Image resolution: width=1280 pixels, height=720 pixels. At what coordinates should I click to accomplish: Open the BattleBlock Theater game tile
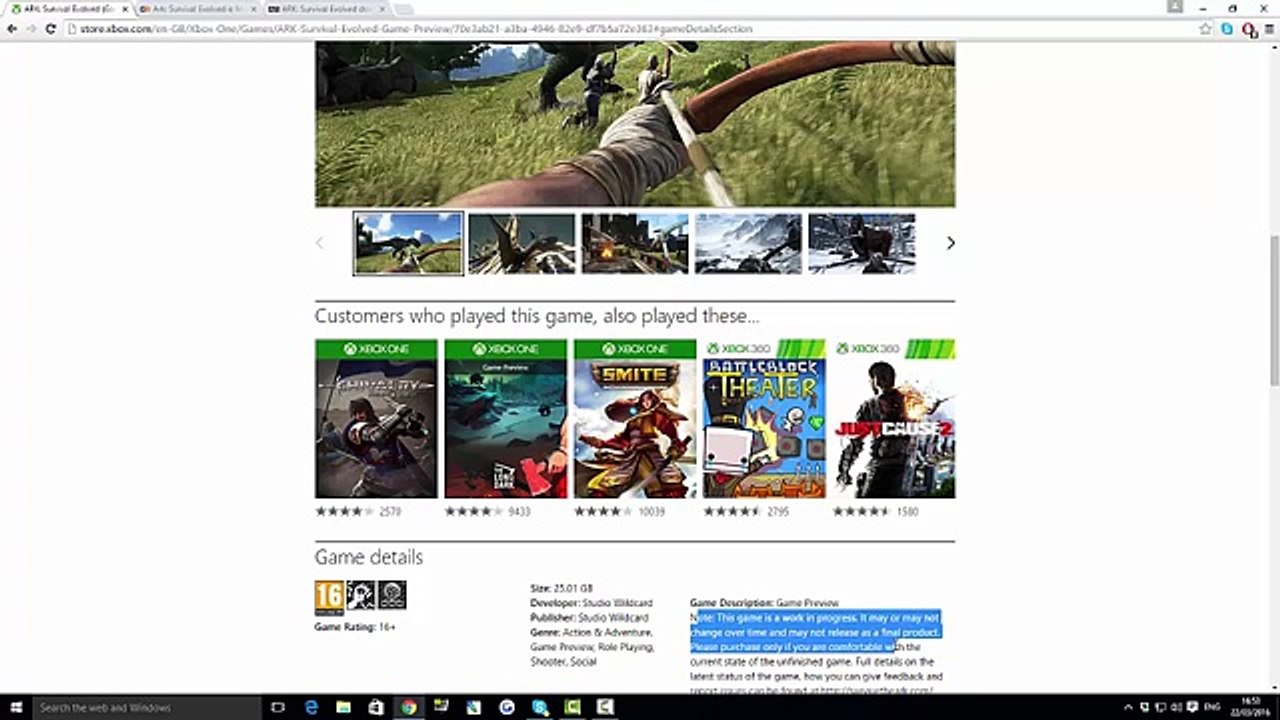click(764, 419)
